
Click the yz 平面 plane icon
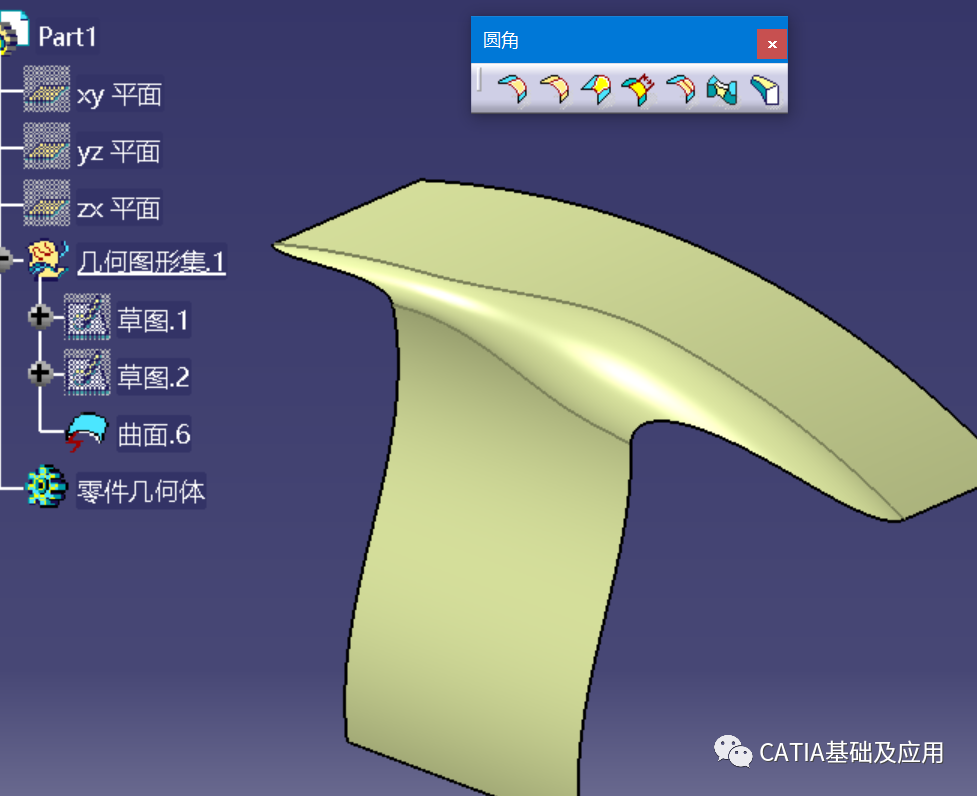pyautogui.click(x=47, y=146)
